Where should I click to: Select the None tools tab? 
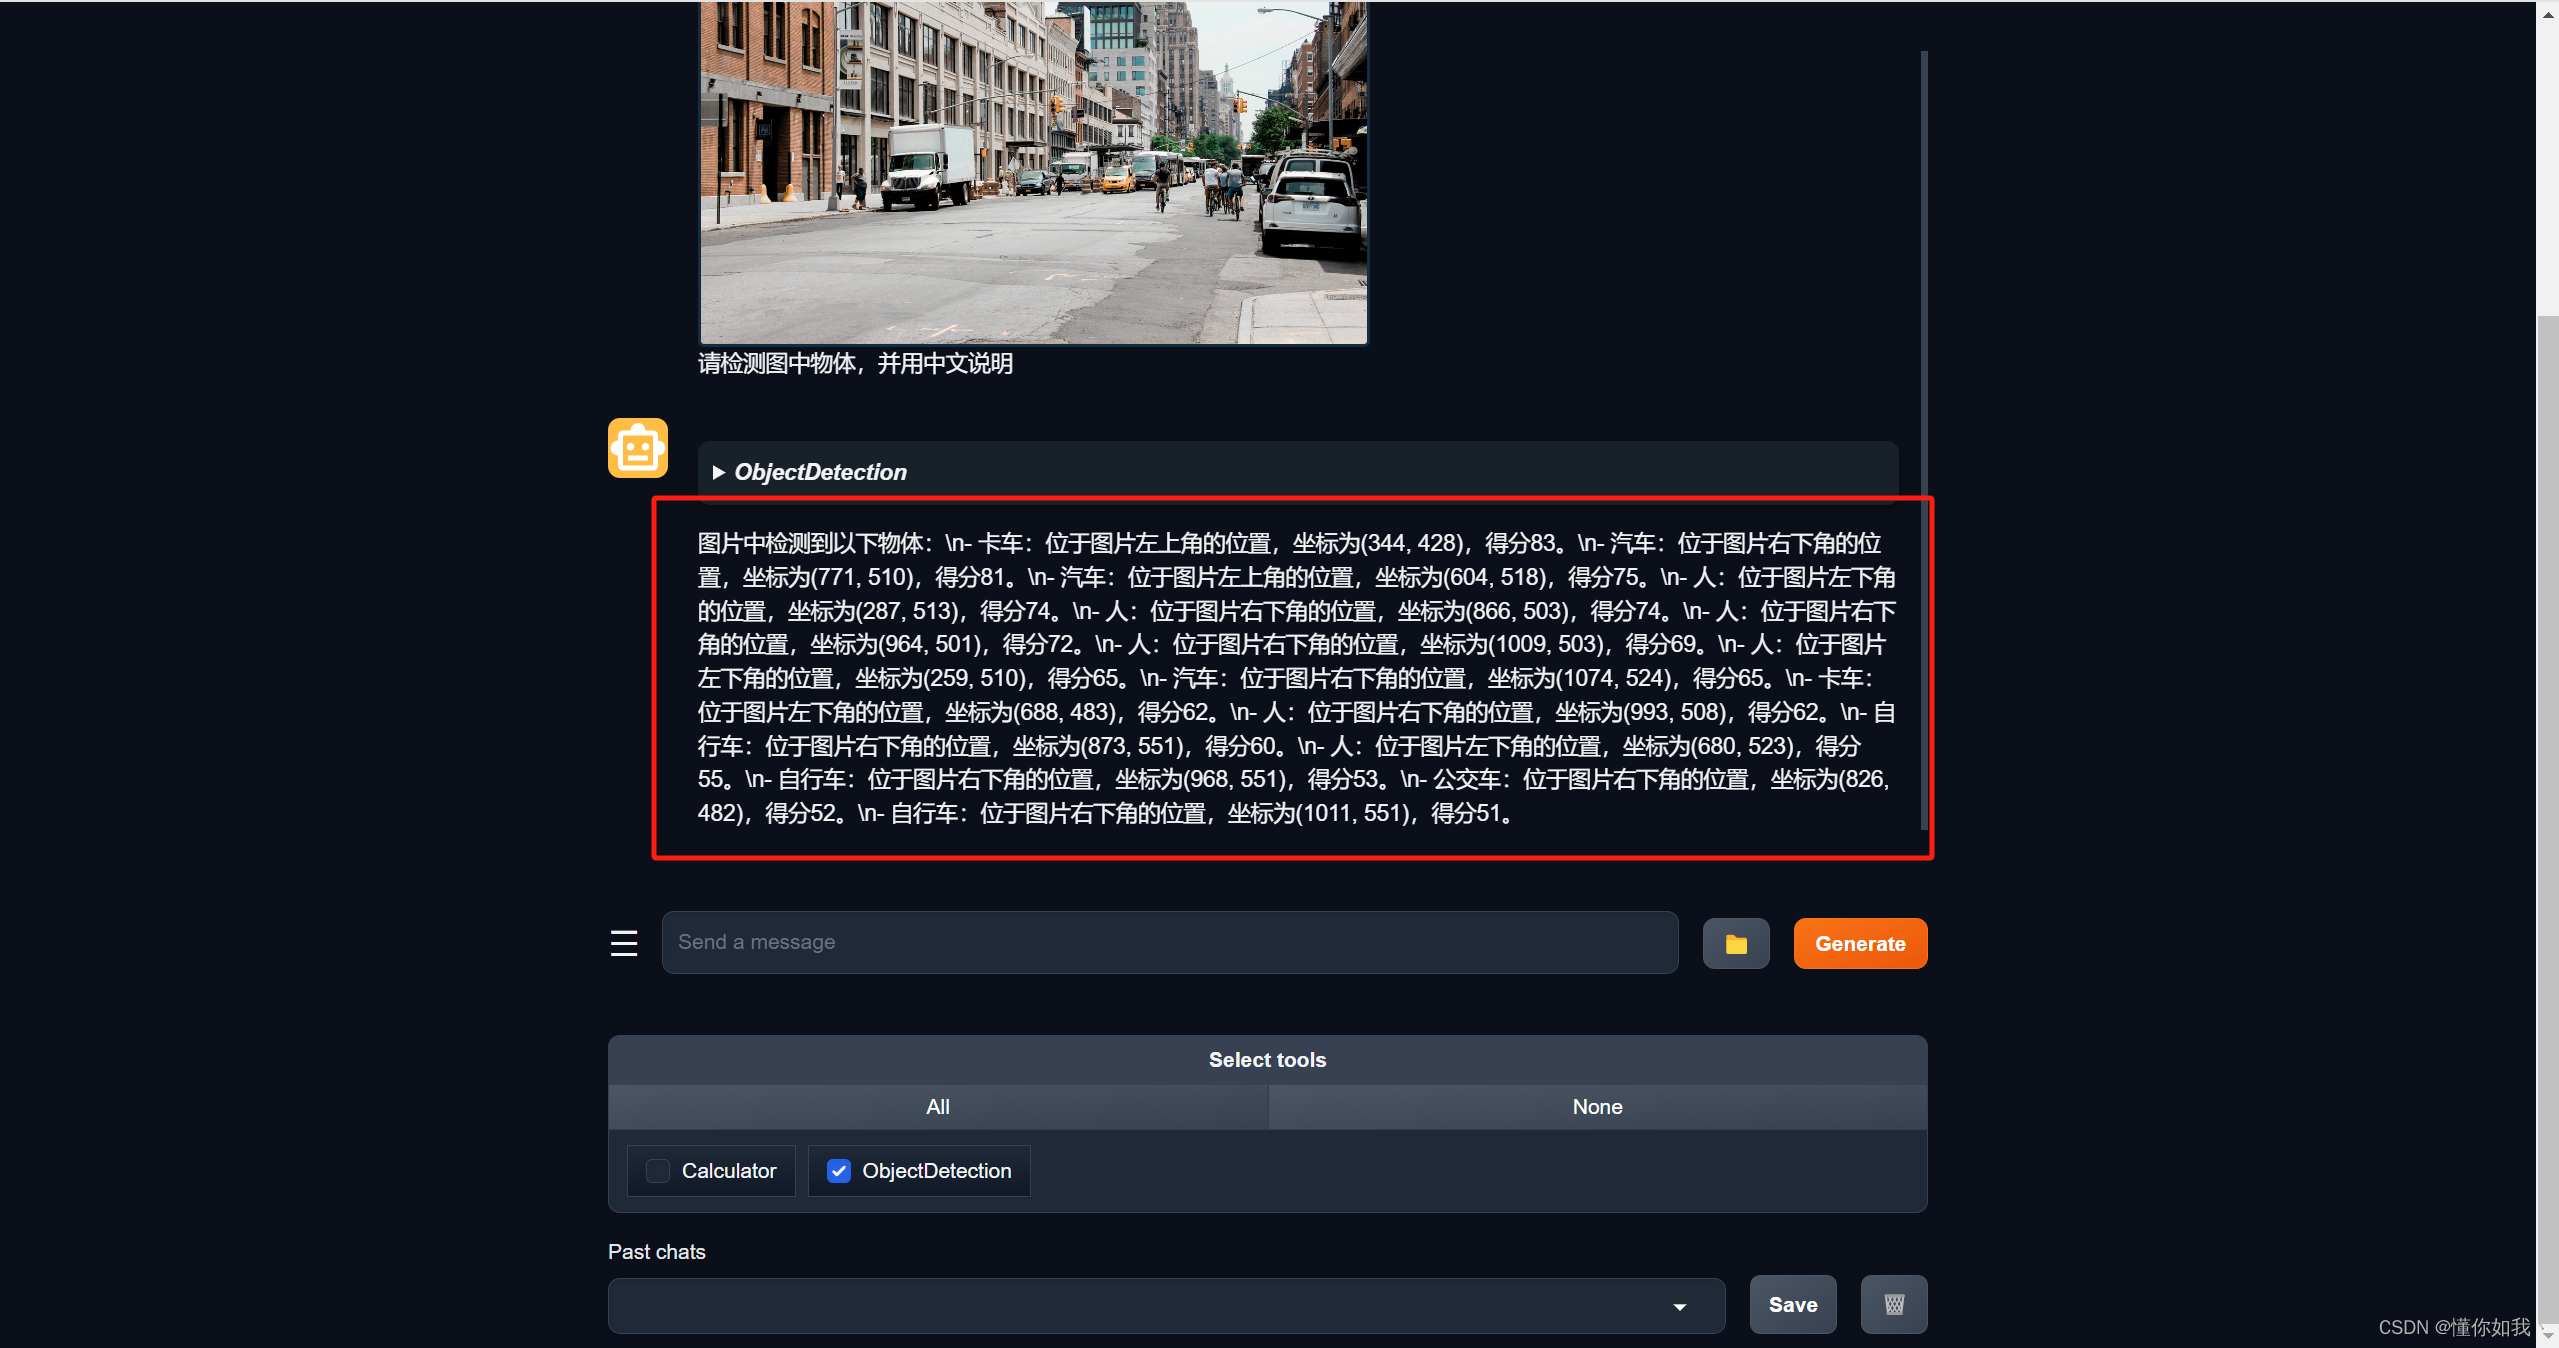(1597, 1107)
